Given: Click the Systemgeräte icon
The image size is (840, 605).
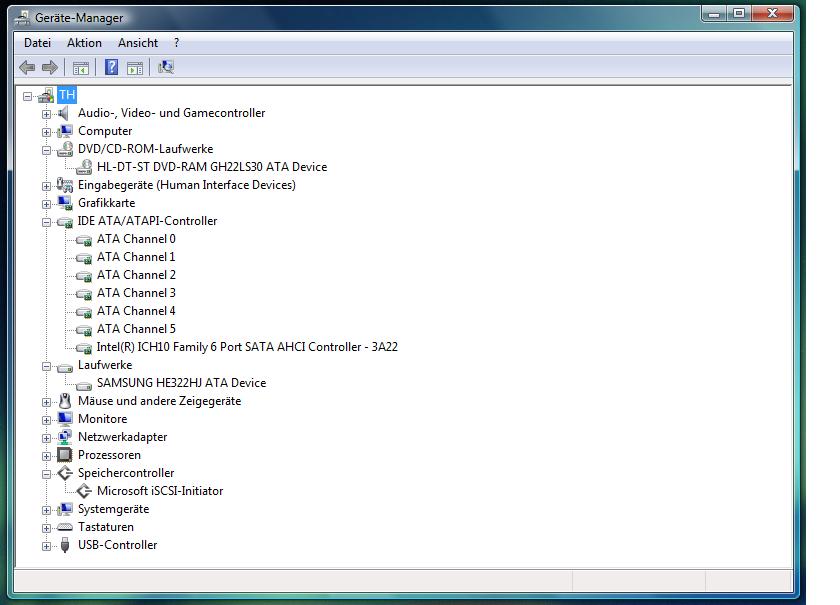Looking at the screenshot, I should (x=65, y=509).
